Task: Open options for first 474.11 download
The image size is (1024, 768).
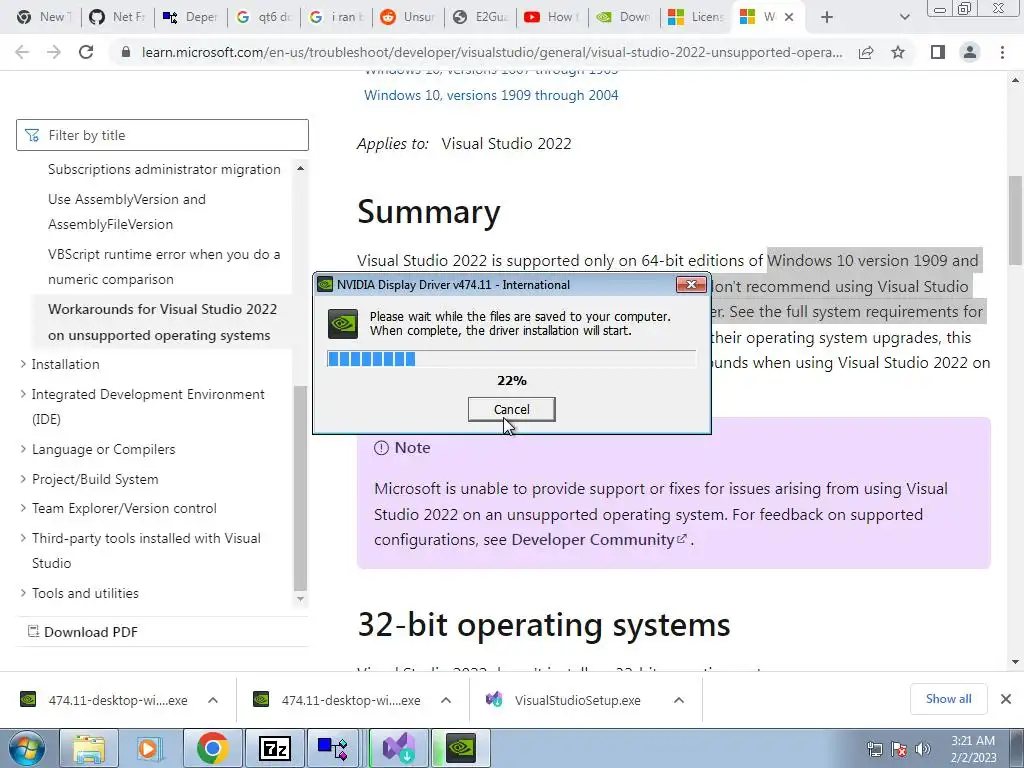Action: [x=213, y=700]
